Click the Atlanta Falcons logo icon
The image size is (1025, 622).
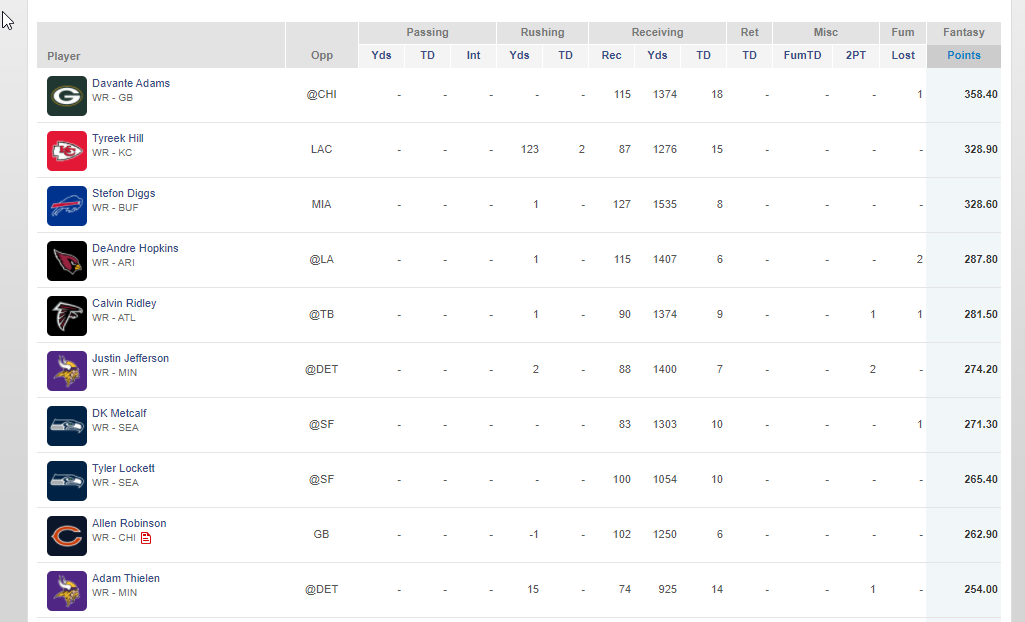pos(67,316)
